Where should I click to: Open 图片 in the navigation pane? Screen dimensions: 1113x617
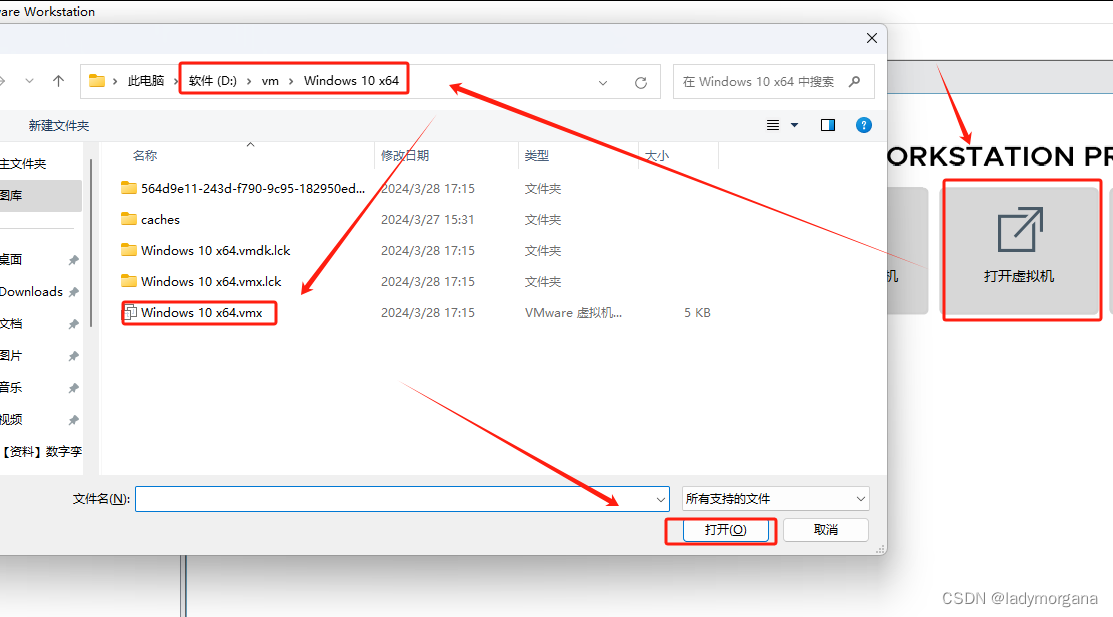point(11,356)
